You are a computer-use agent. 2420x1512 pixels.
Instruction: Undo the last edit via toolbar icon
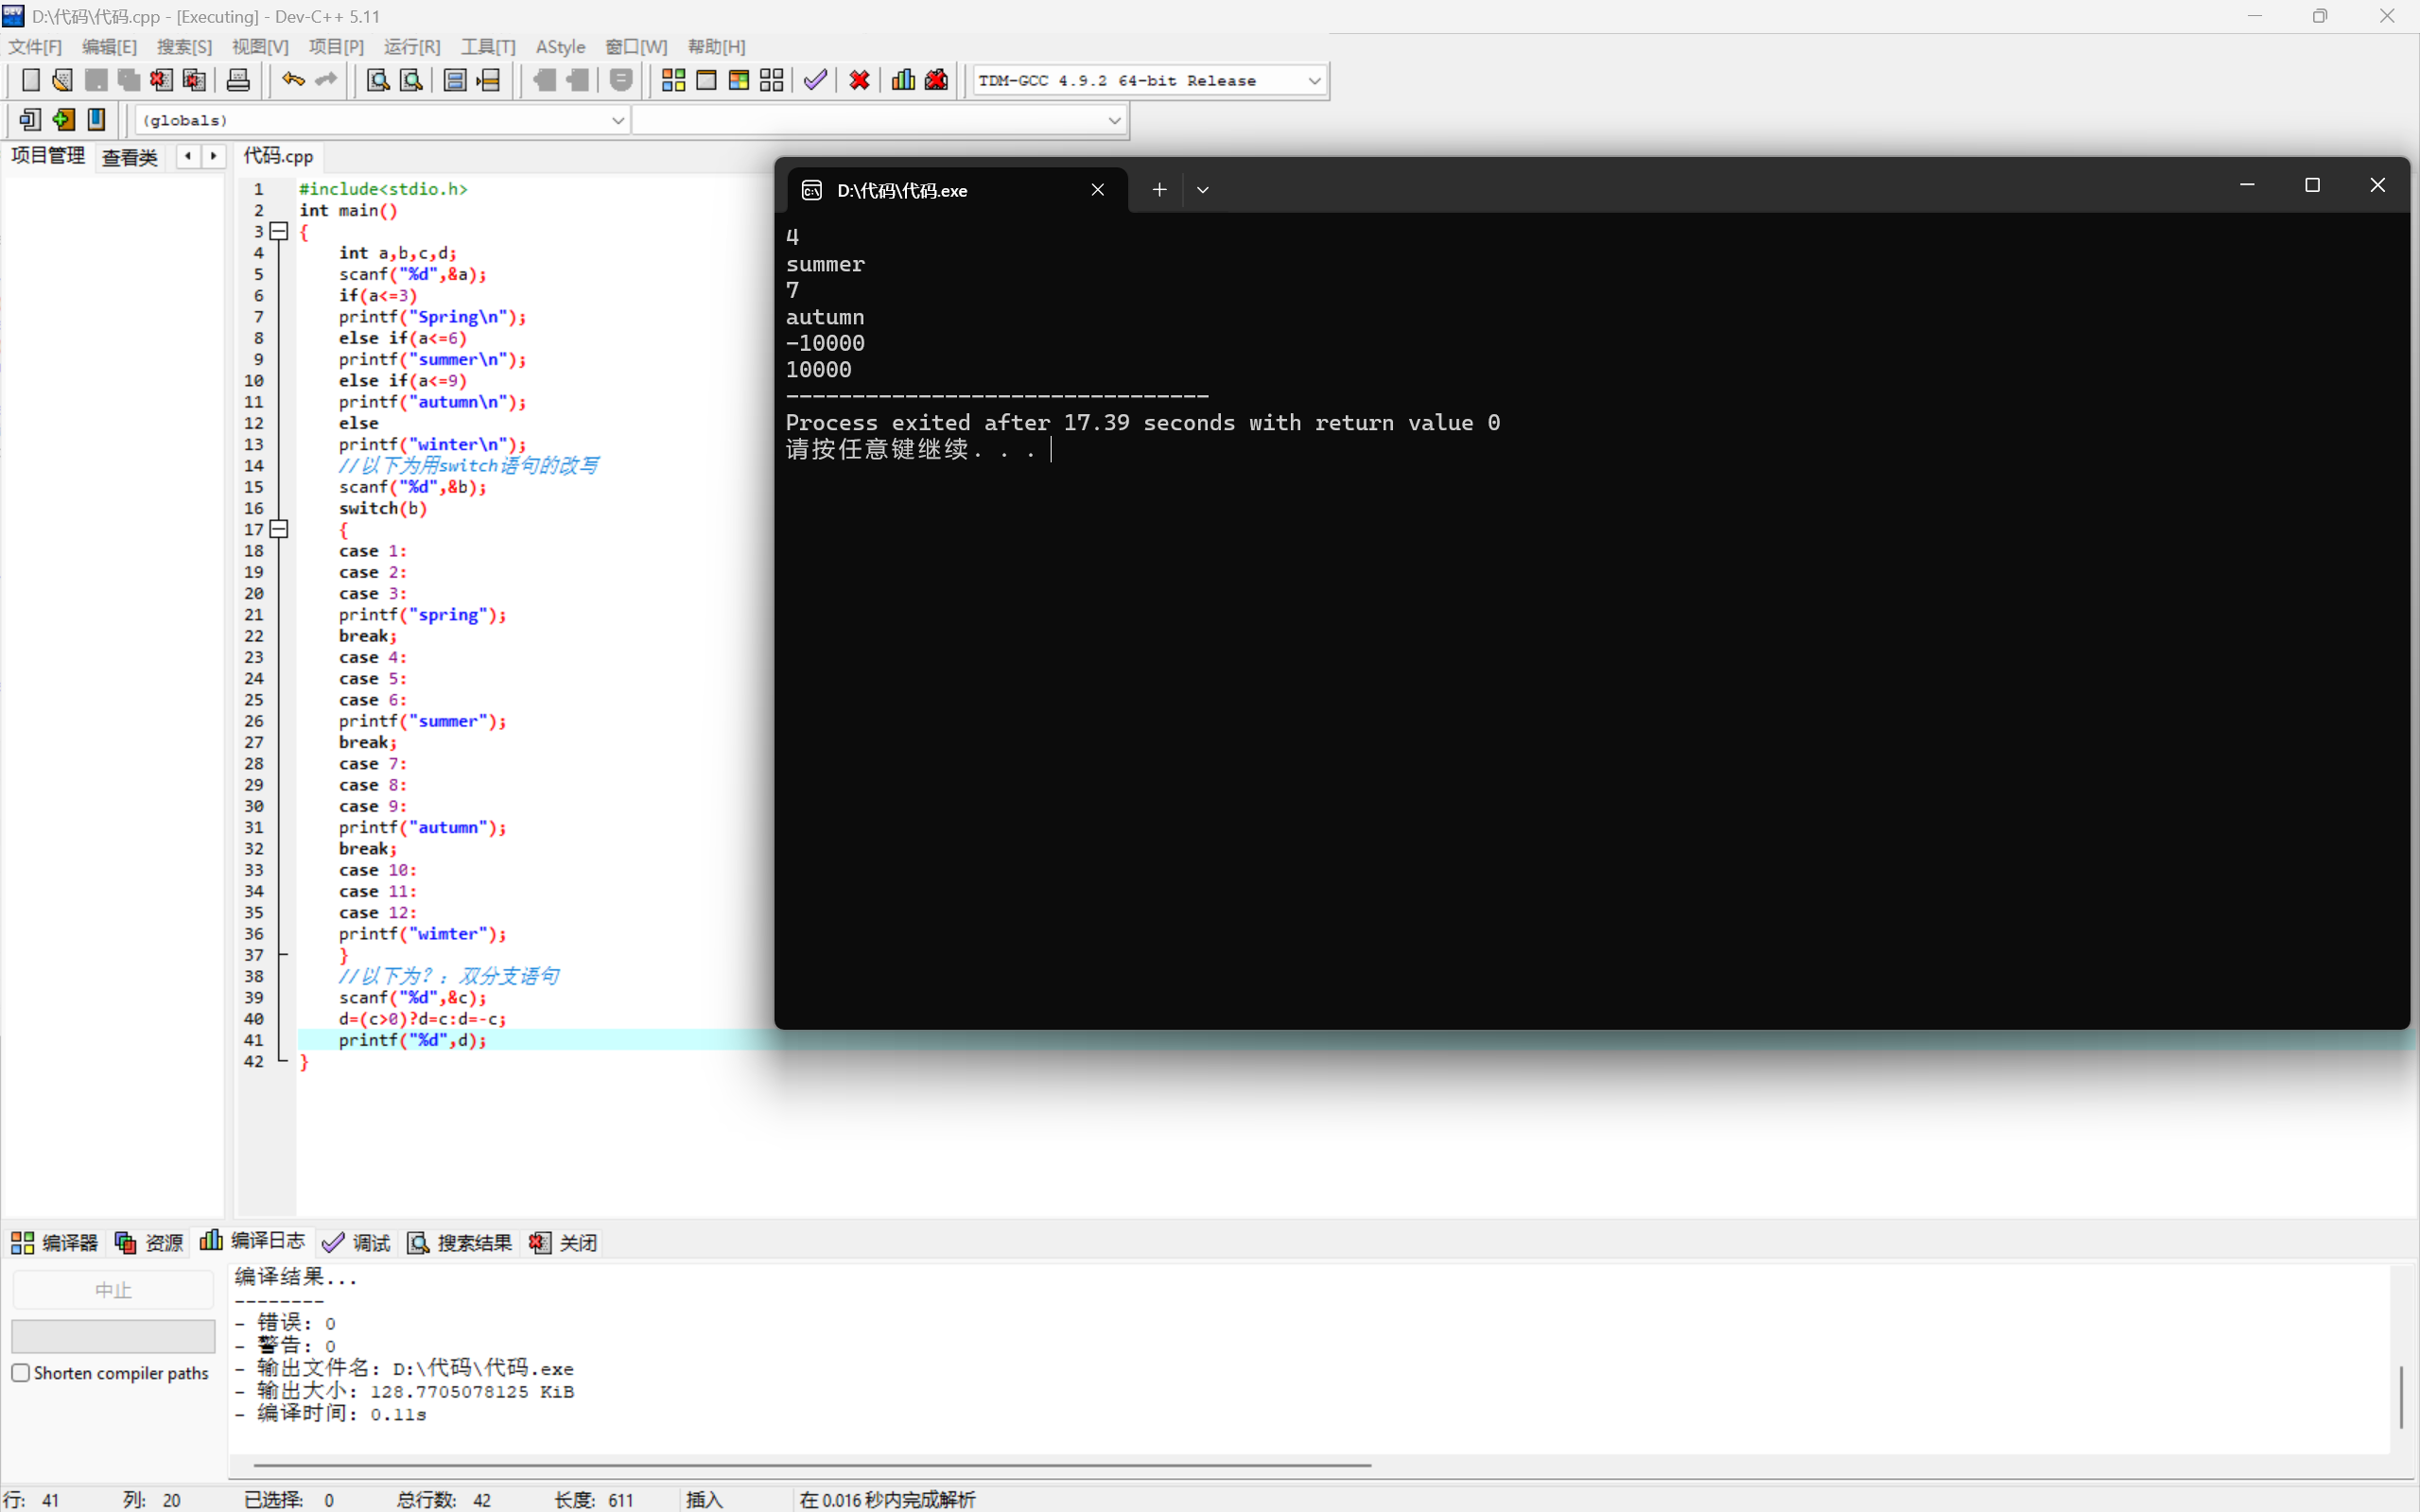(x=292, y=80)
